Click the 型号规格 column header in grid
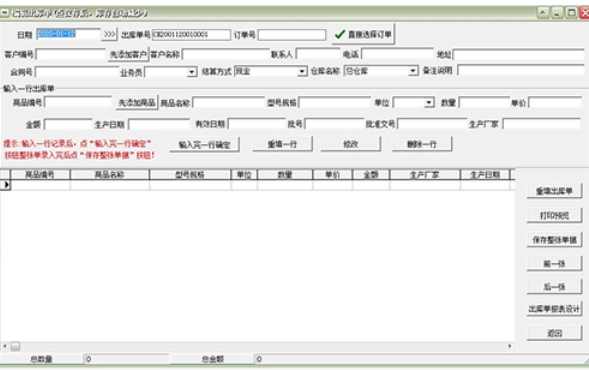This screenshot has width=589, height=370. pyautogui.click(x=190, y=175)
